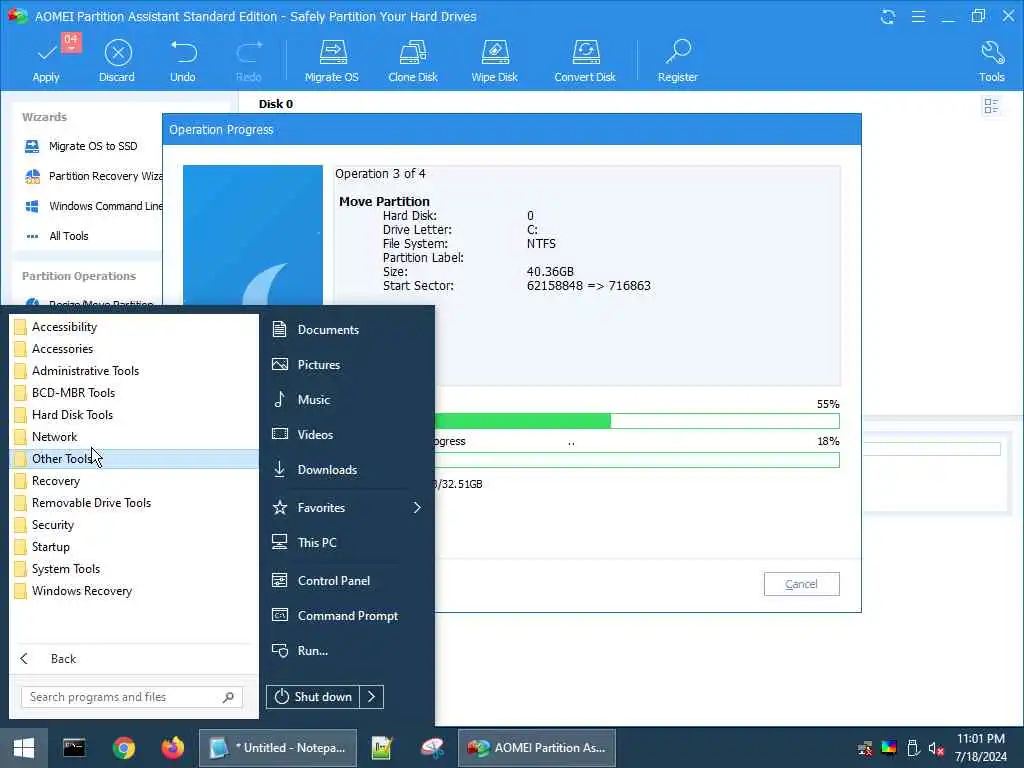1024x768 pixels.
Task: Open the Tools wrench icon
Action: click(x=991, y=59)
